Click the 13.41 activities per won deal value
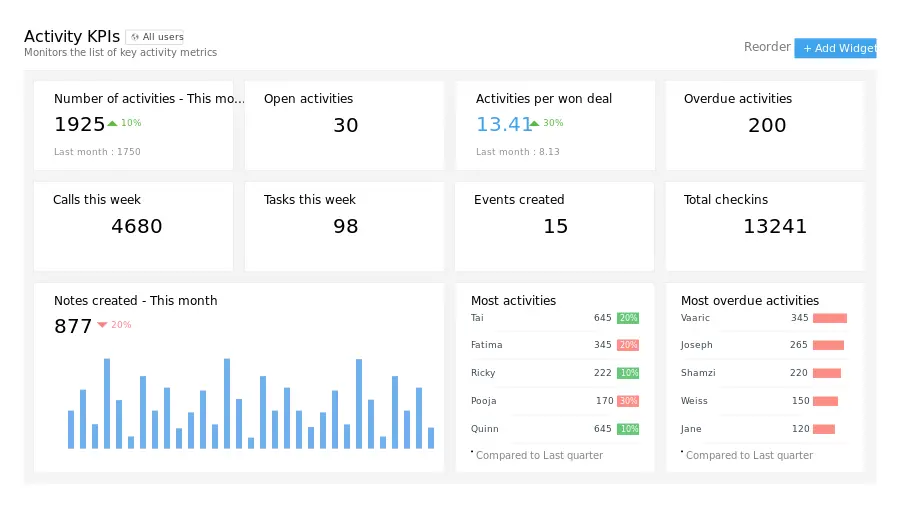900x510 pixels. pos(504,124)
